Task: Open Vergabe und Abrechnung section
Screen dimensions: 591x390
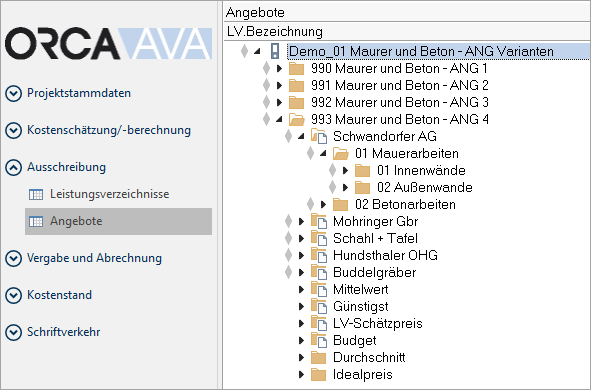Action: pyautogui.click(x=94, y=258)
